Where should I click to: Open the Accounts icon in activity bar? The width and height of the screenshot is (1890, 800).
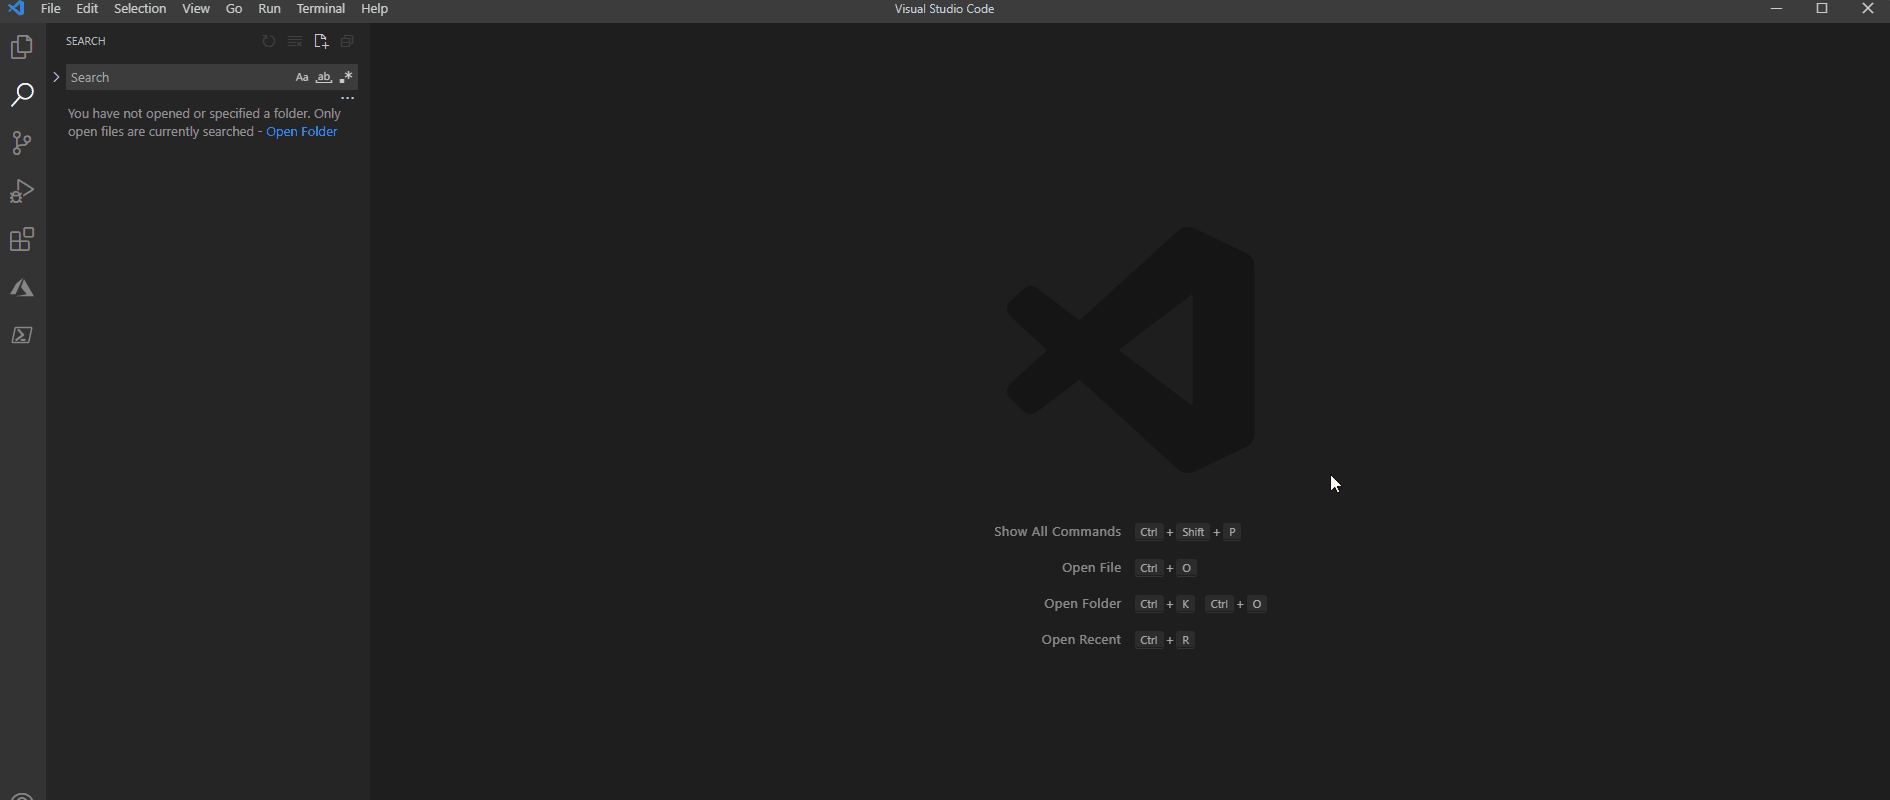[x=22, y=796]
